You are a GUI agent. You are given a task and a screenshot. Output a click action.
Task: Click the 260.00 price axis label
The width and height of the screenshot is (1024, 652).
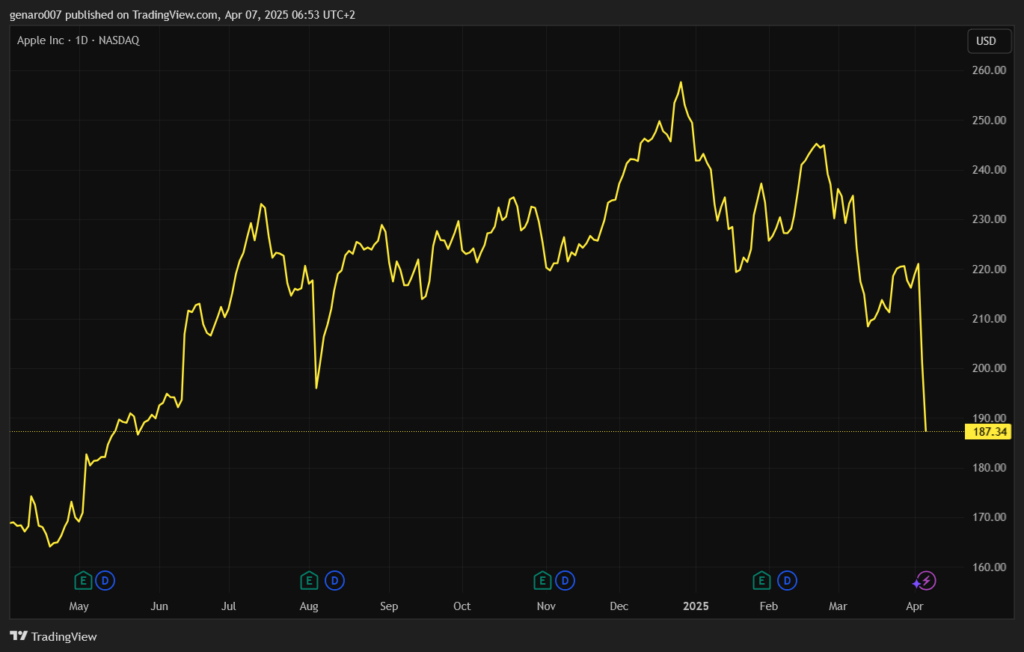pos(987,71)
